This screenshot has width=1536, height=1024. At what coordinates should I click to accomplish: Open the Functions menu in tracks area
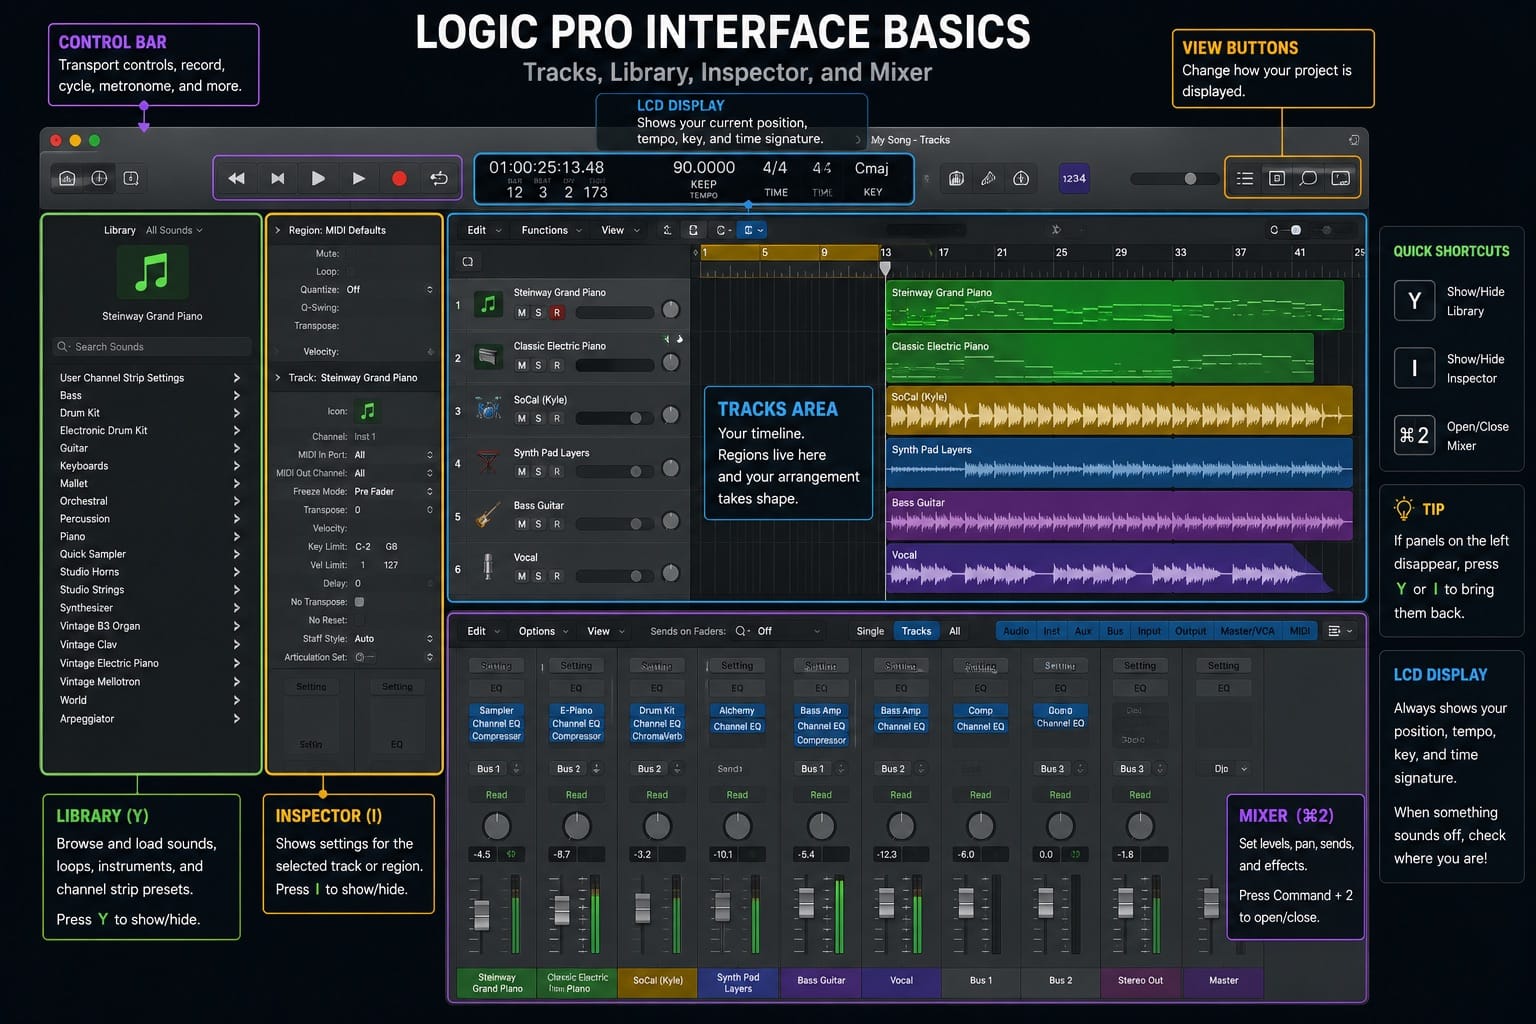click(551, 230)
